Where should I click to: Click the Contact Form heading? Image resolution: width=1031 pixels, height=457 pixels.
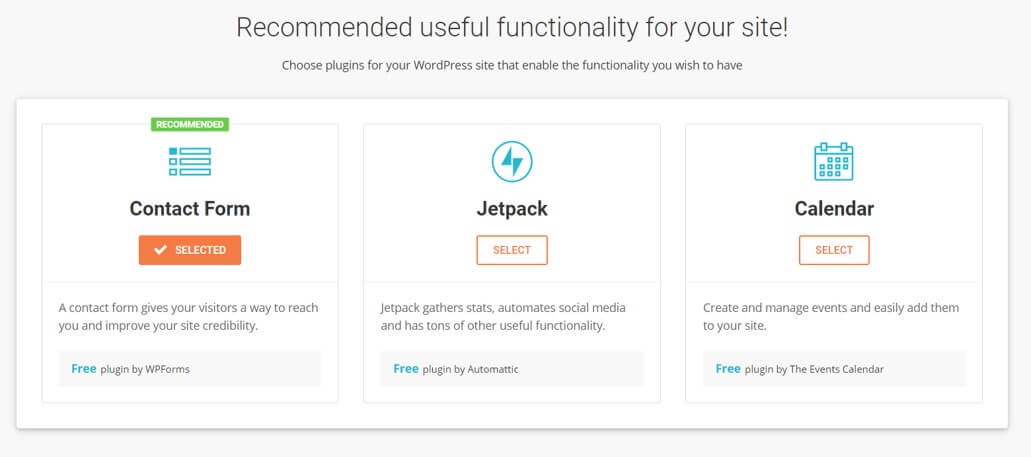tap(190, 209)
